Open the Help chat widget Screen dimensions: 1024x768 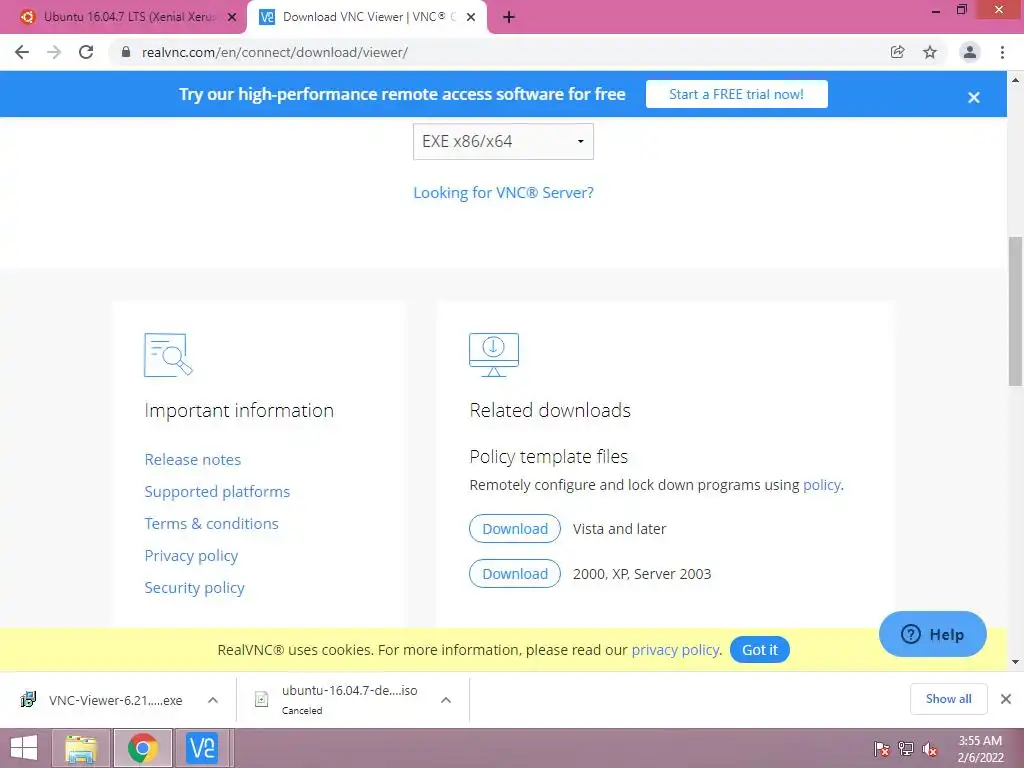pyautogui.click(x=933, y=634)
